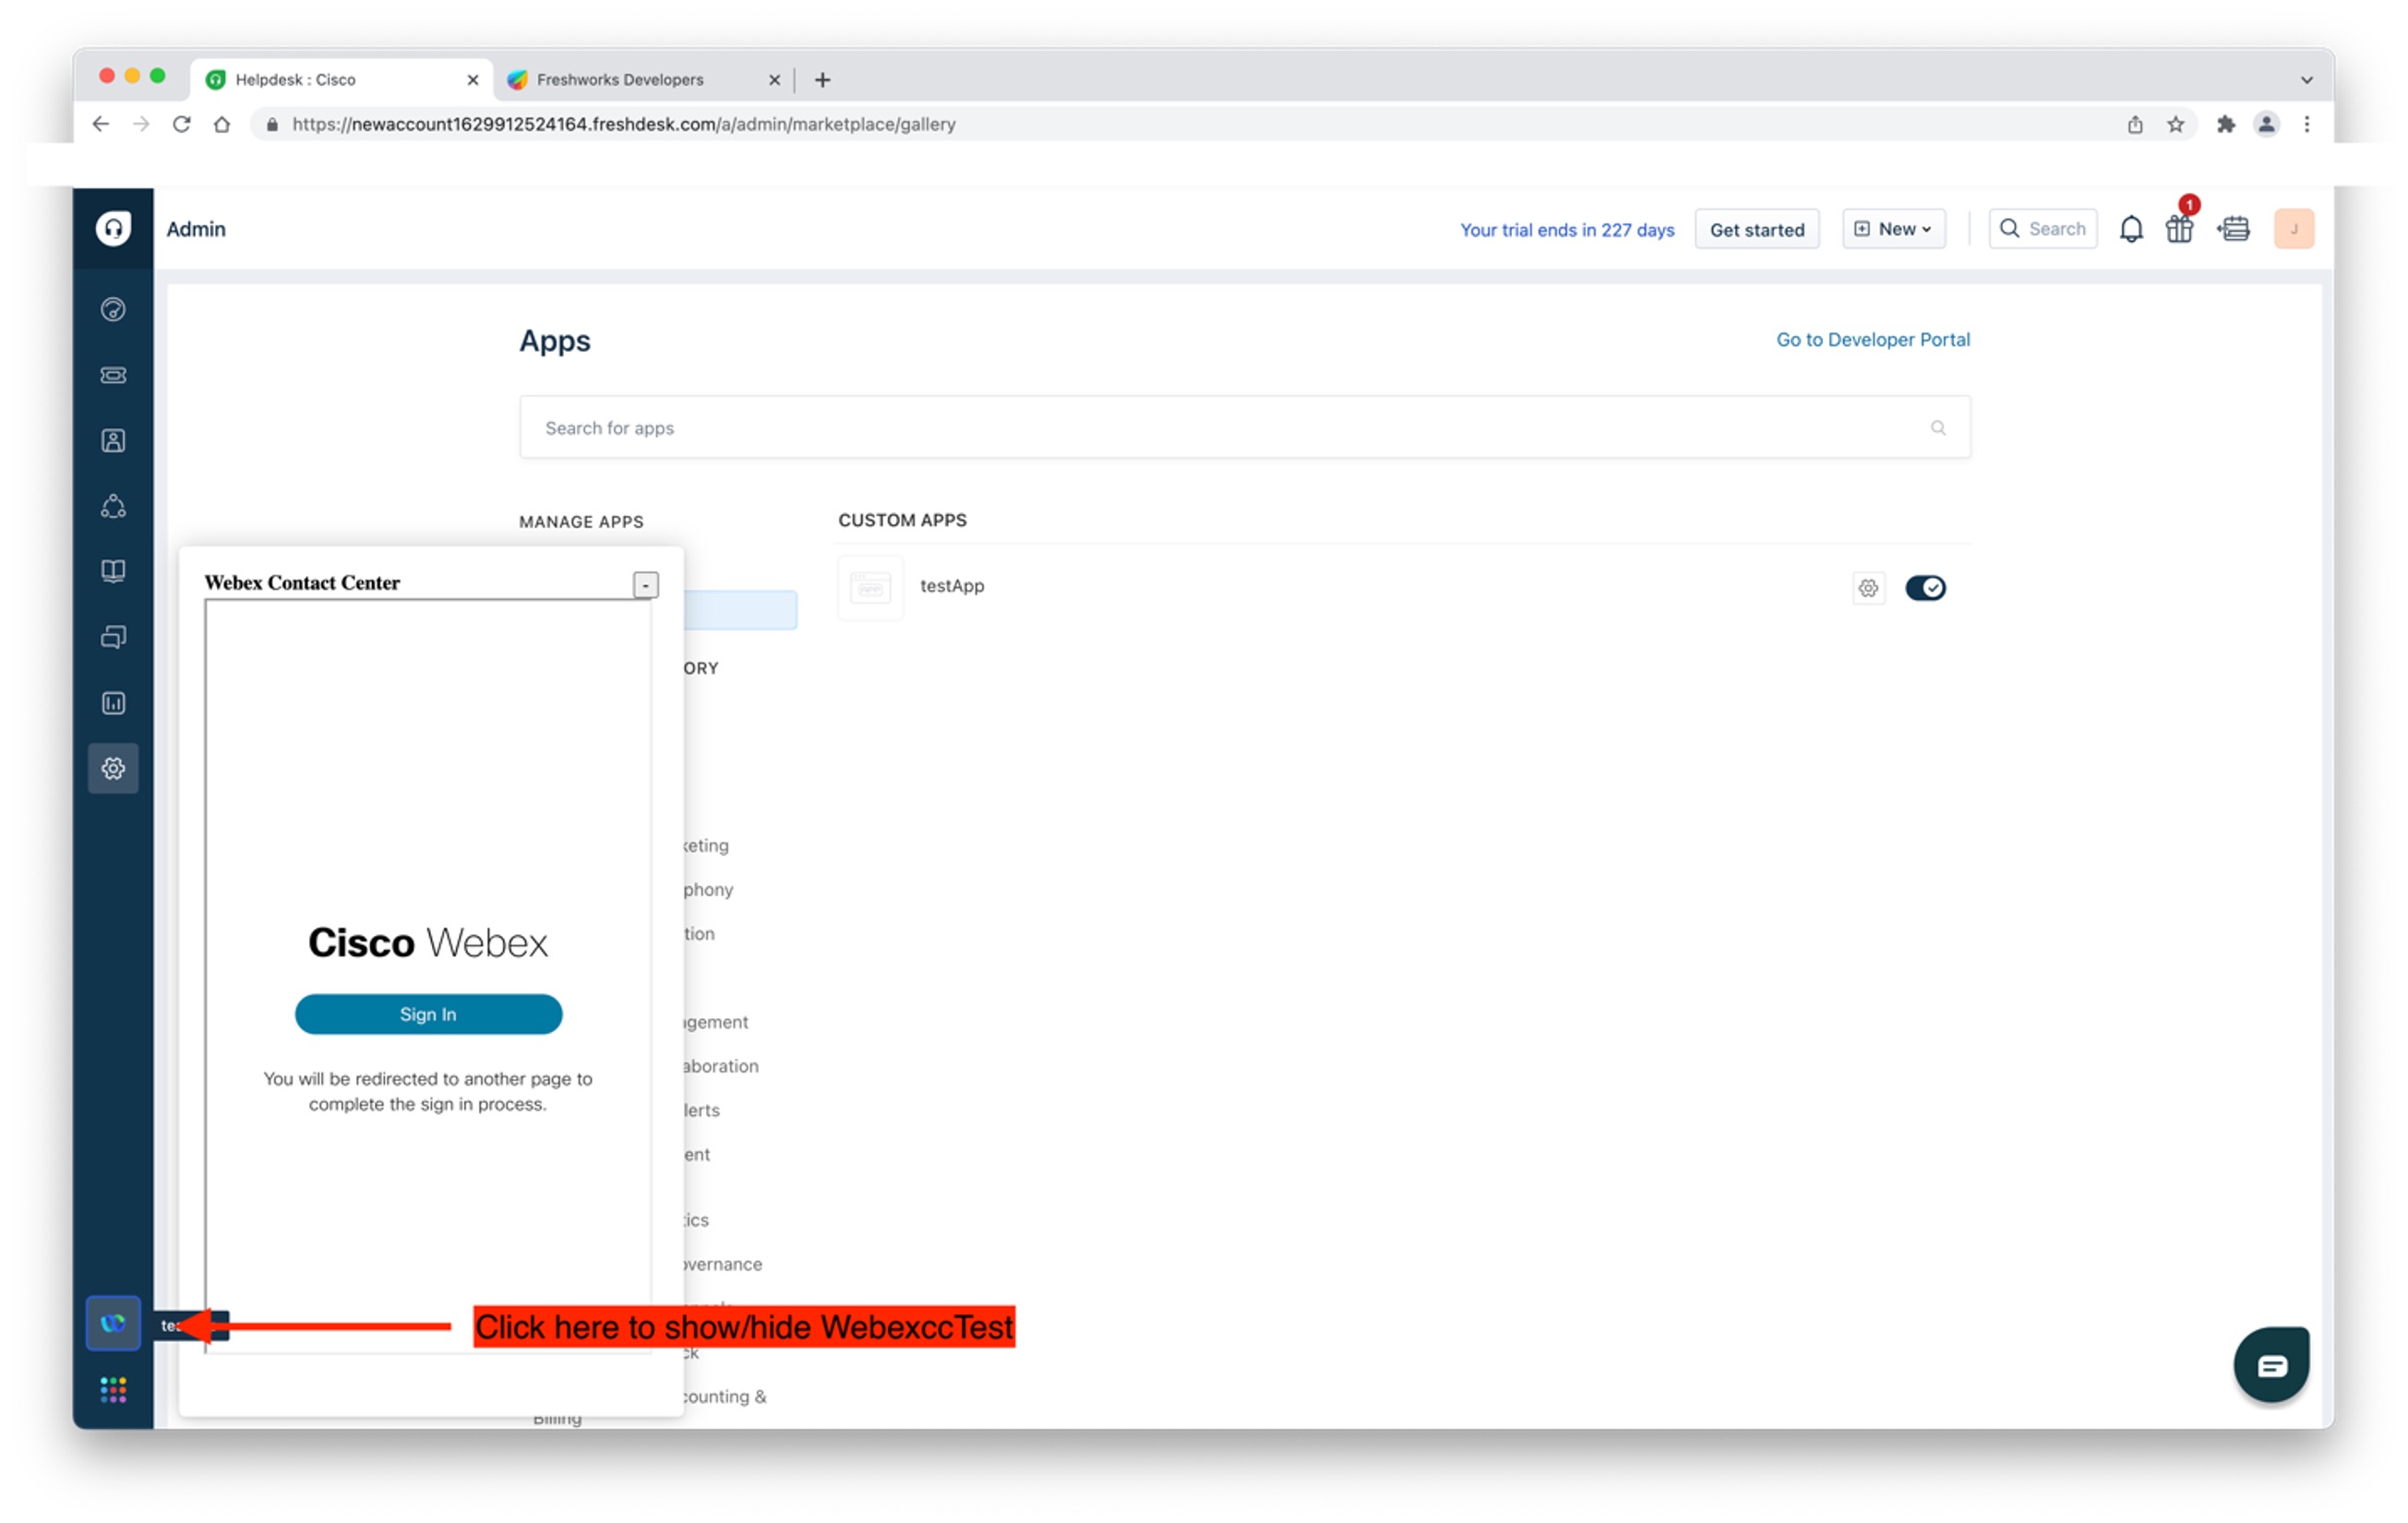
Task: Switch to the Freshworks Developers tab
Action: [x=644, y=80]
